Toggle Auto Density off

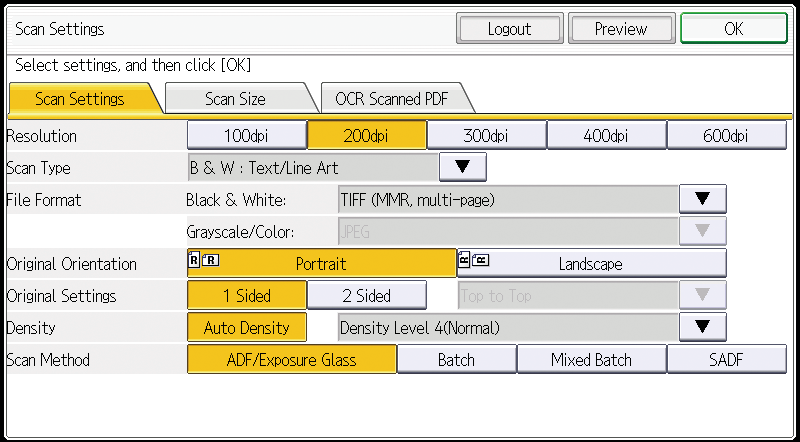click(246, 327)
